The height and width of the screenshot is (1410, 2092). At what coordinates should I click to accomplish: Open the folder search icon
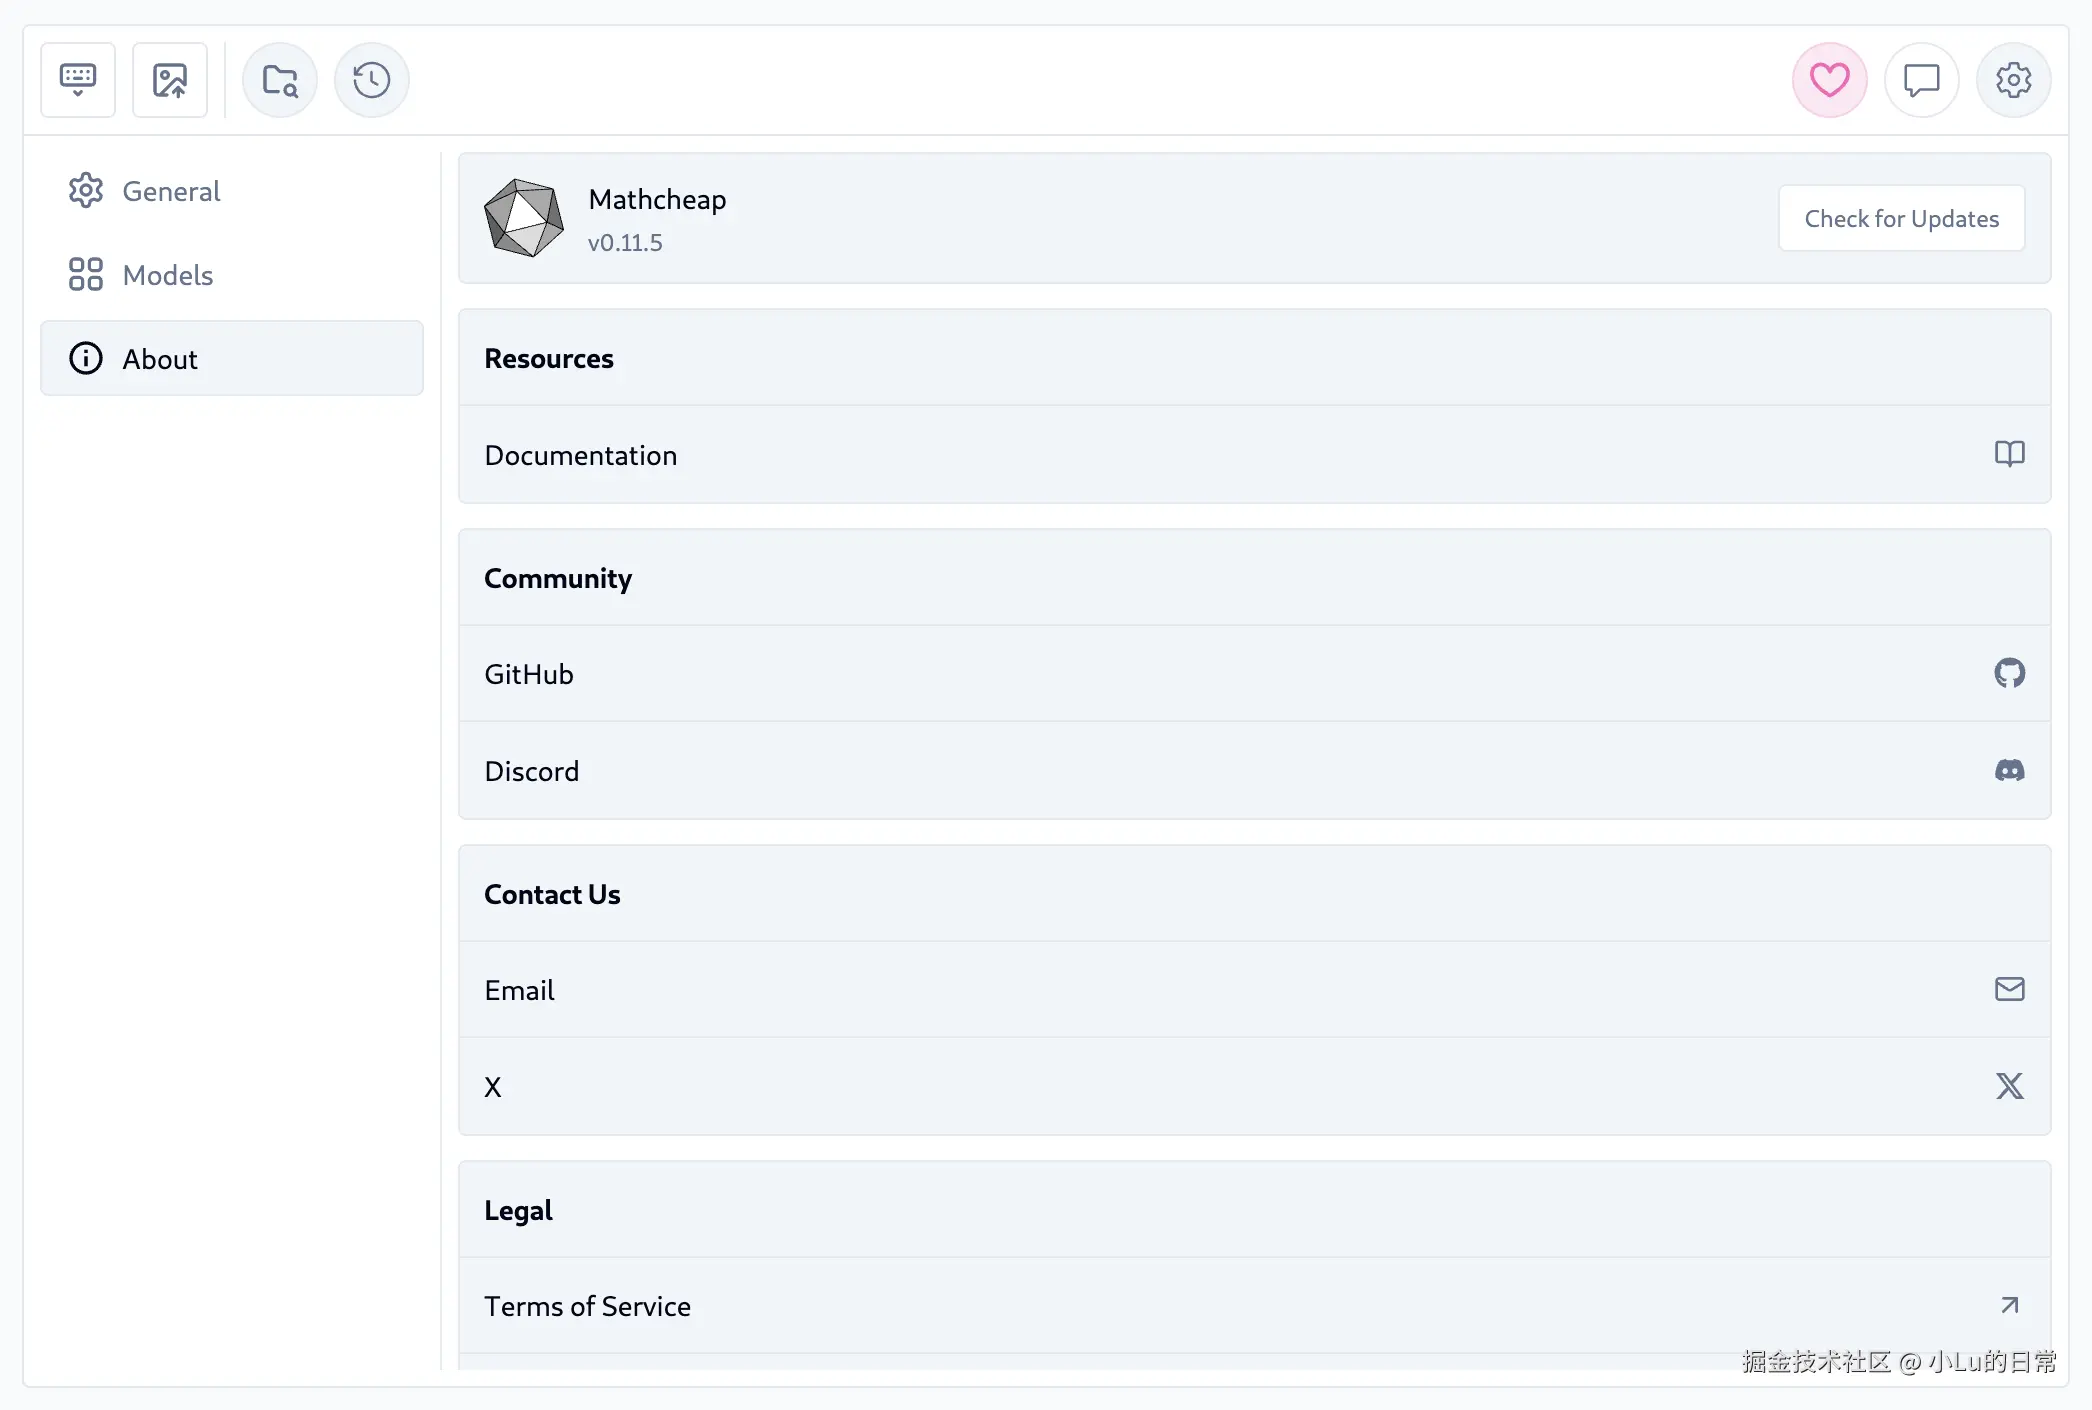point(280,80)
